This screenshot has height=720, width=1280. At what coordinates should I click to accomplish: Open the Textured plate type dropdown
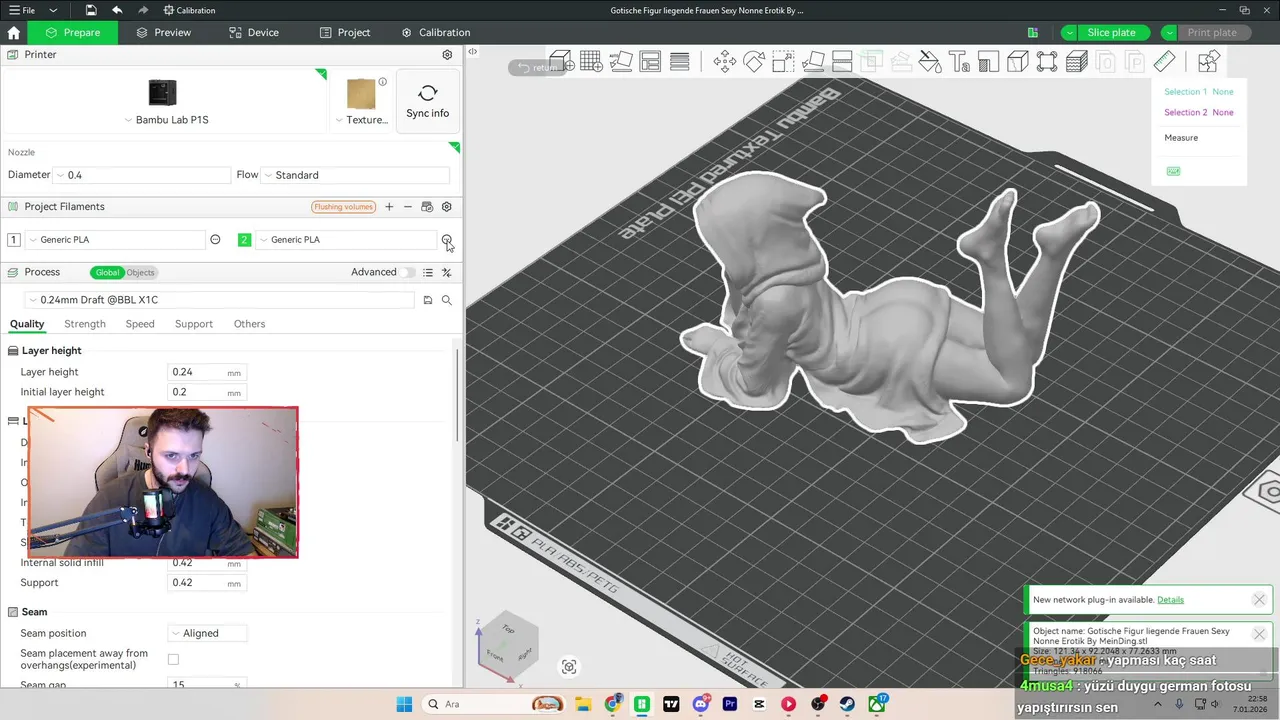pos(362,120)
